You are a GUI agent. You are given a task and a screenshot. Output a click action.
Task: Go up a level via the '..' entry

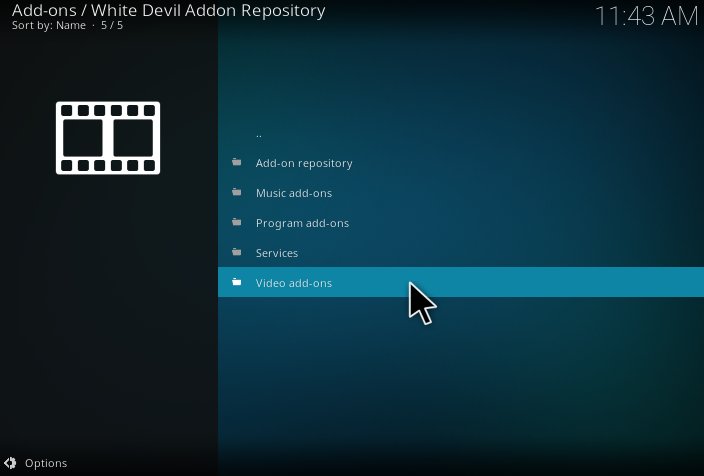tap(461, 133)
